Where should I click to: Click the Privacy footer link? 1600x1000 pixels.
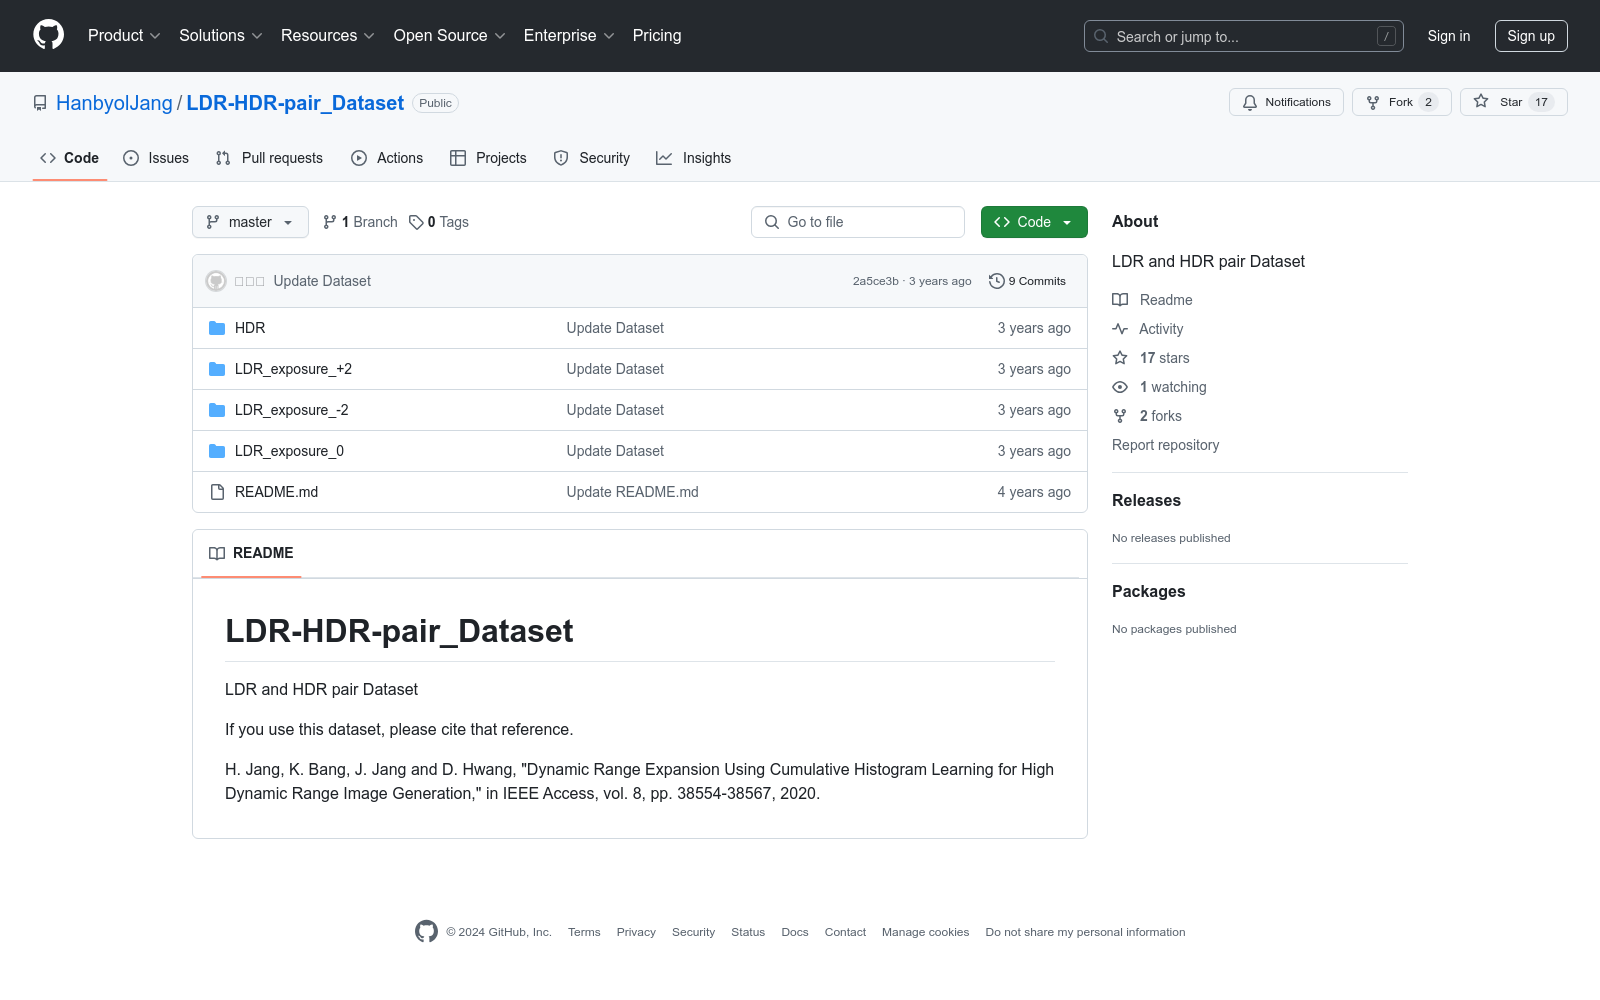click(636, 932)
